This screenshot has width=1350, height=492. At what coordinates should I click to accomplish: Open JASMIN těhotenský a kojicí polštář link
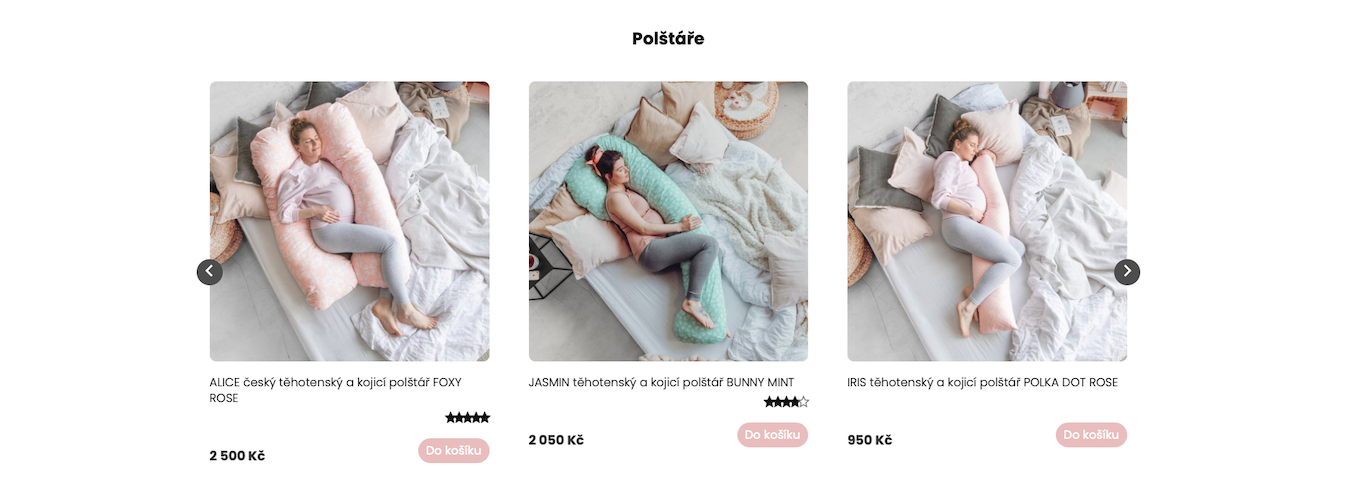point(661,383)
